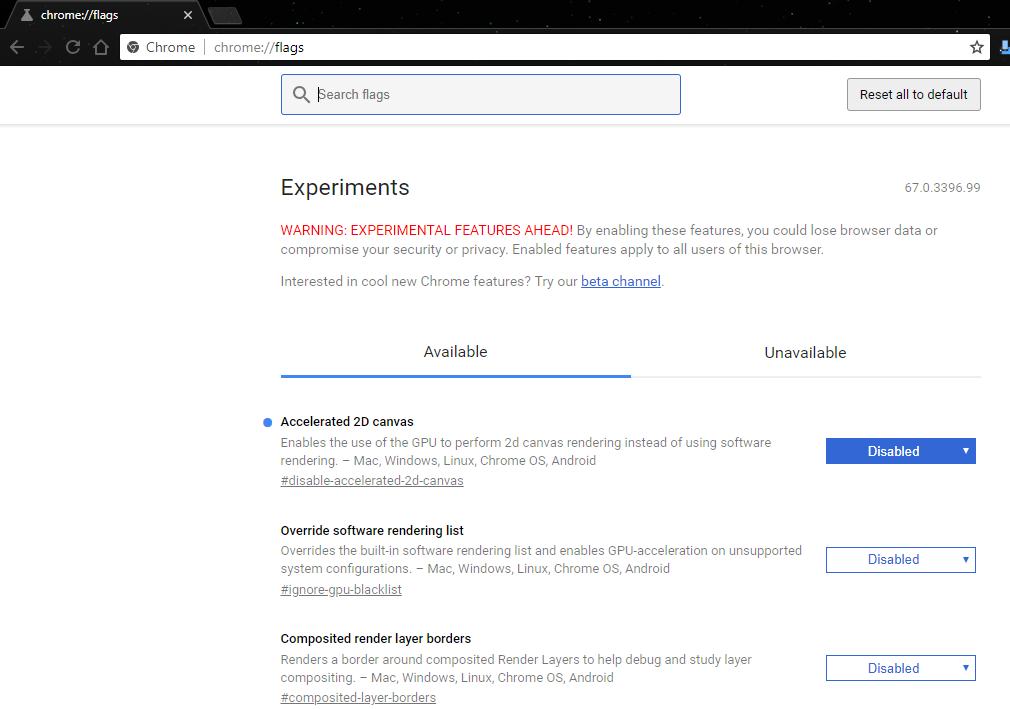Open the Accelerated 2D canvas dropdown
Screen dimensions: 1010x709
(x=900, y=451)
